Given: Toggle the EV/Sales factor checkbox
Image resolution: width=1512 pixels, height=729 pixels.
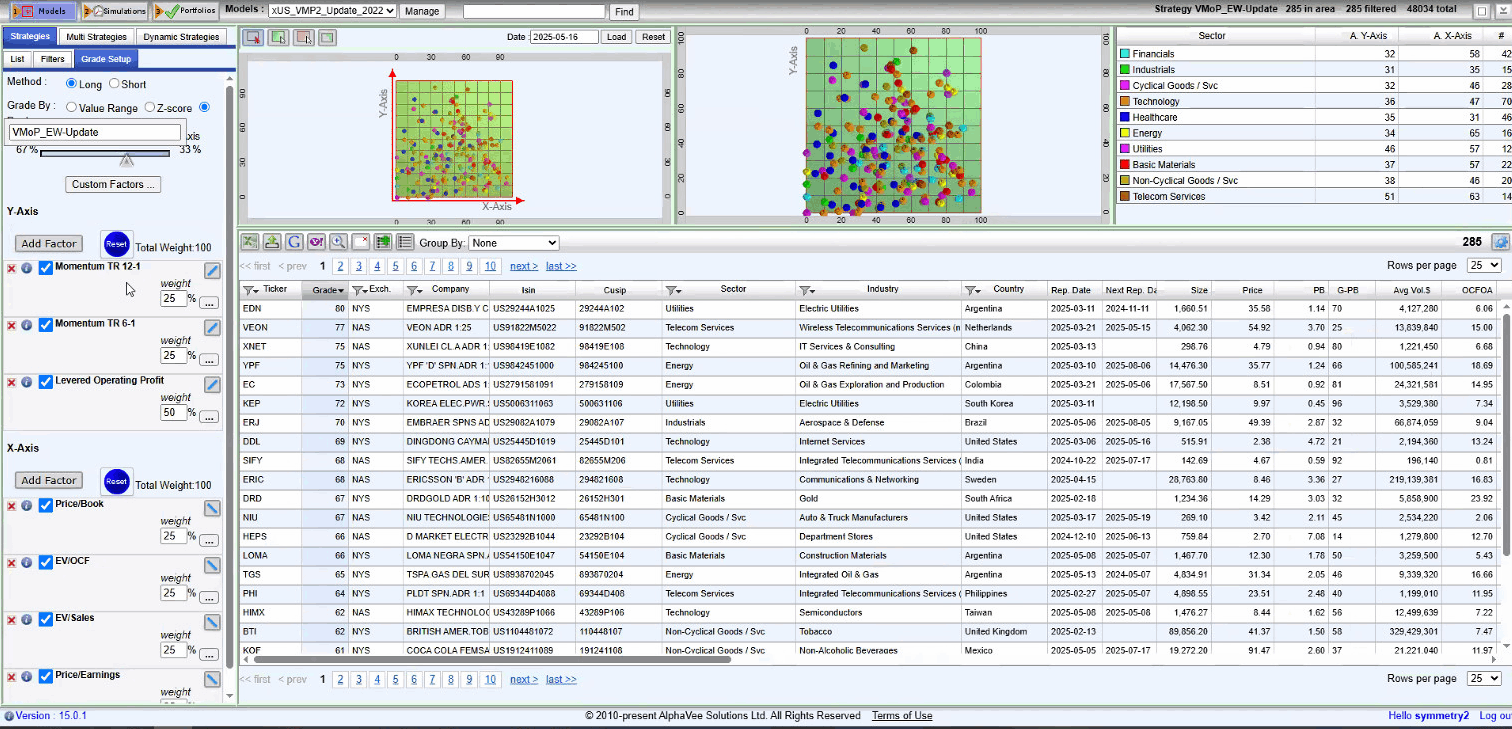Looking at the screenshot, I should click(x=45, y=619).
